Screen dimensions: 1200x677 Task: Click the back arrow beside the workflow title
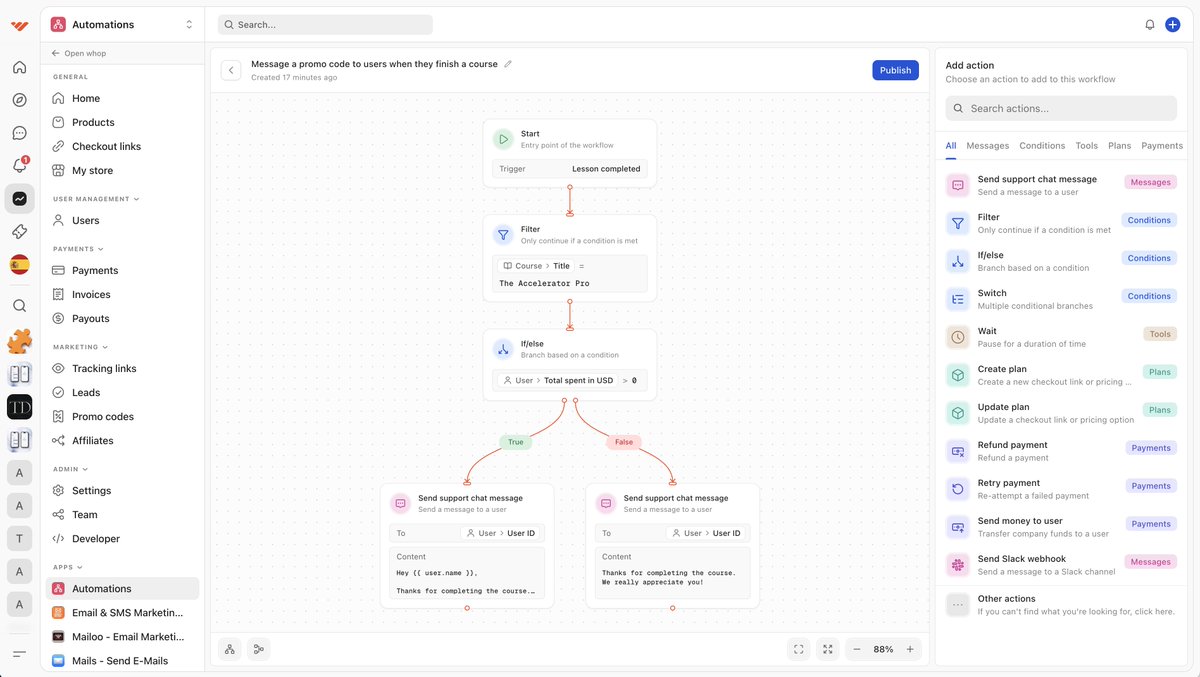(x=231, y=70)
